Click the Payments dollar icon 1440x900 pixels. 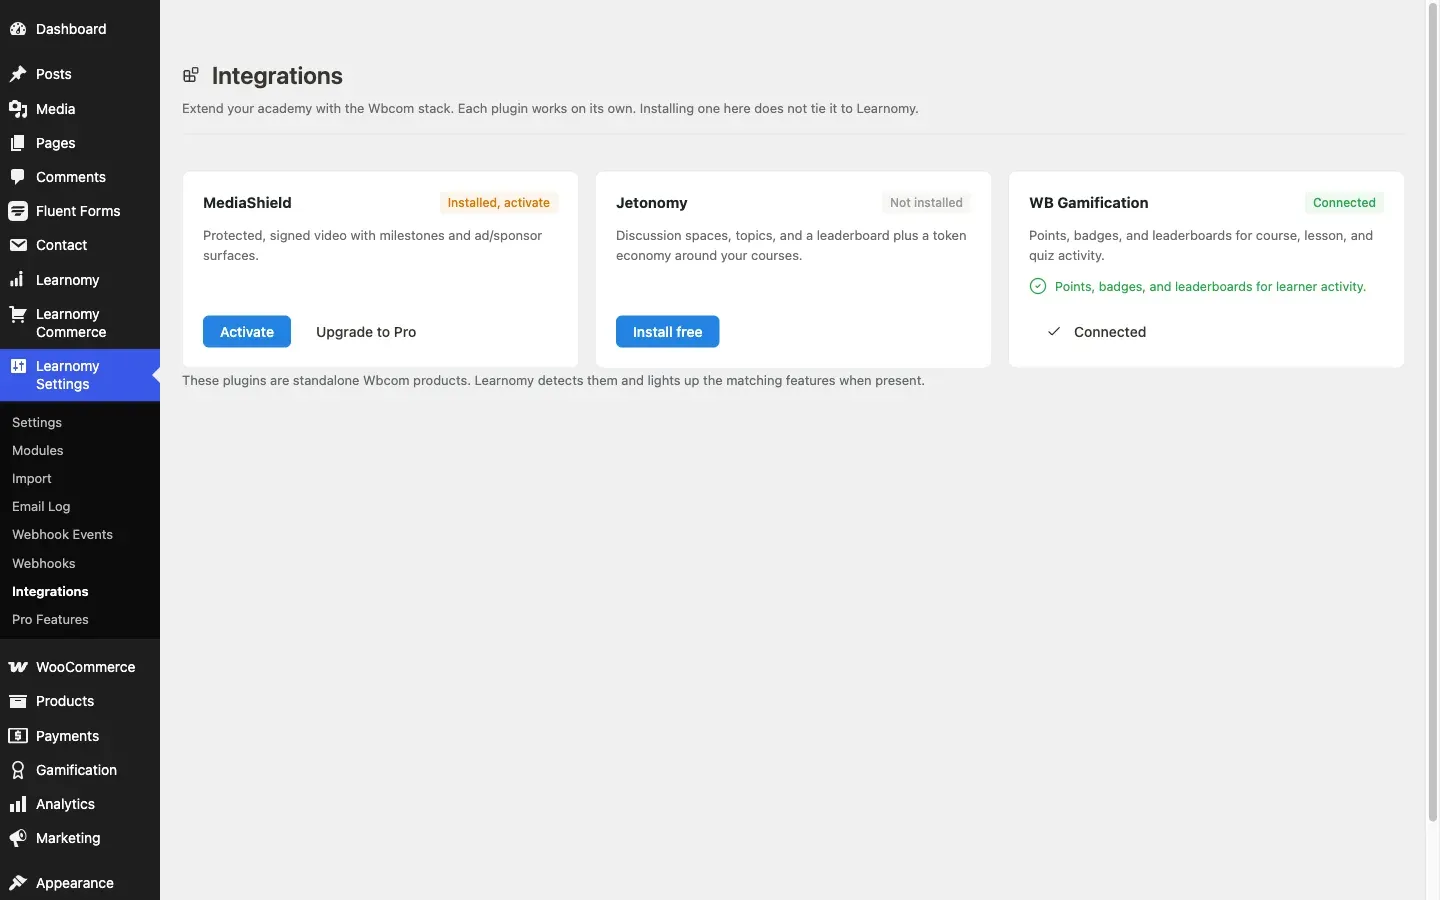coord(18,736)
